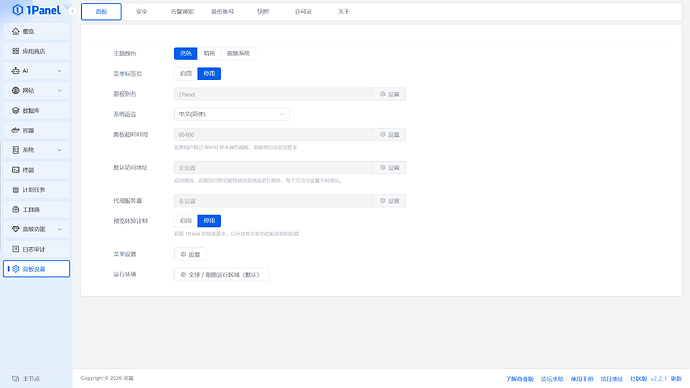Expand the 网站 submenu chevron
Image resolution: width=690 pixels, height=388 pixels.
click(60, 91)
